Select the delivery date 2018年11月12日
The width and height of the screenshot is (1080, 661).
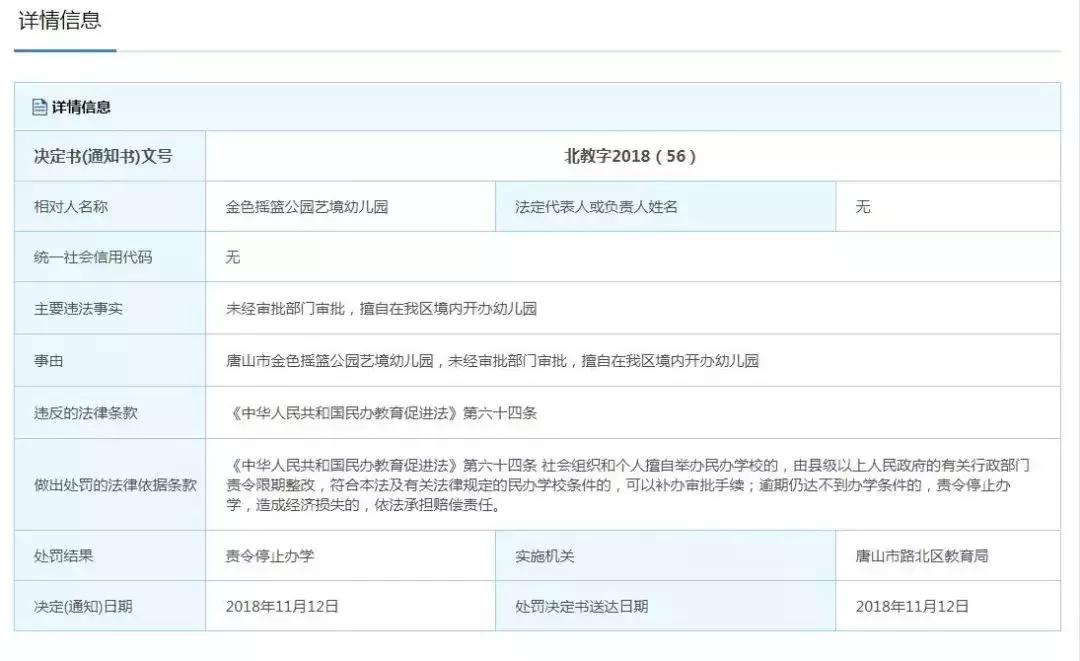(x=912, y=607)
